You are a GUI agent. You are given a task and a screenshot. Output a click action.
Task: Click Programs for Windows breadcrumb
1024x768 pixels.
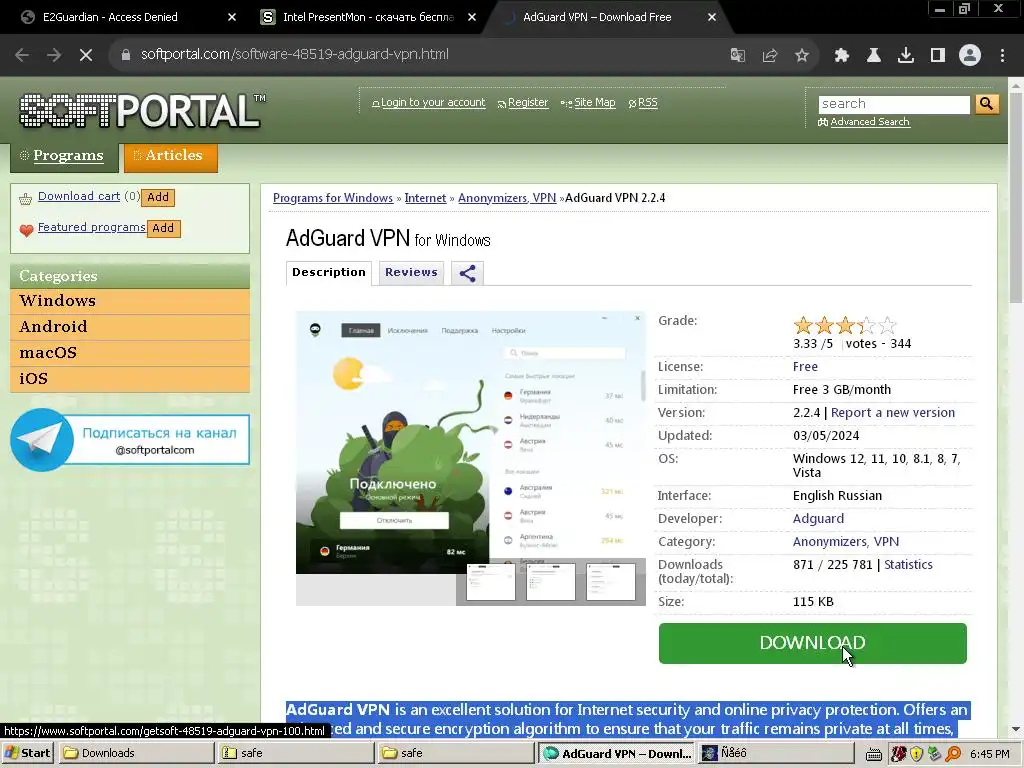tap(332, 198)
